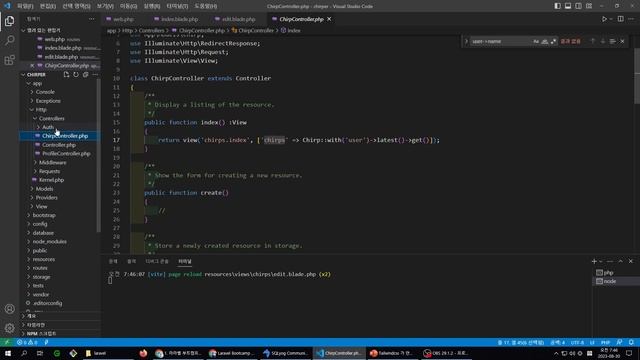Image resolution: width=640 pixels, height=360 pixels.
Task: Open the Accounts icon in activity bar
Action: 9,309
